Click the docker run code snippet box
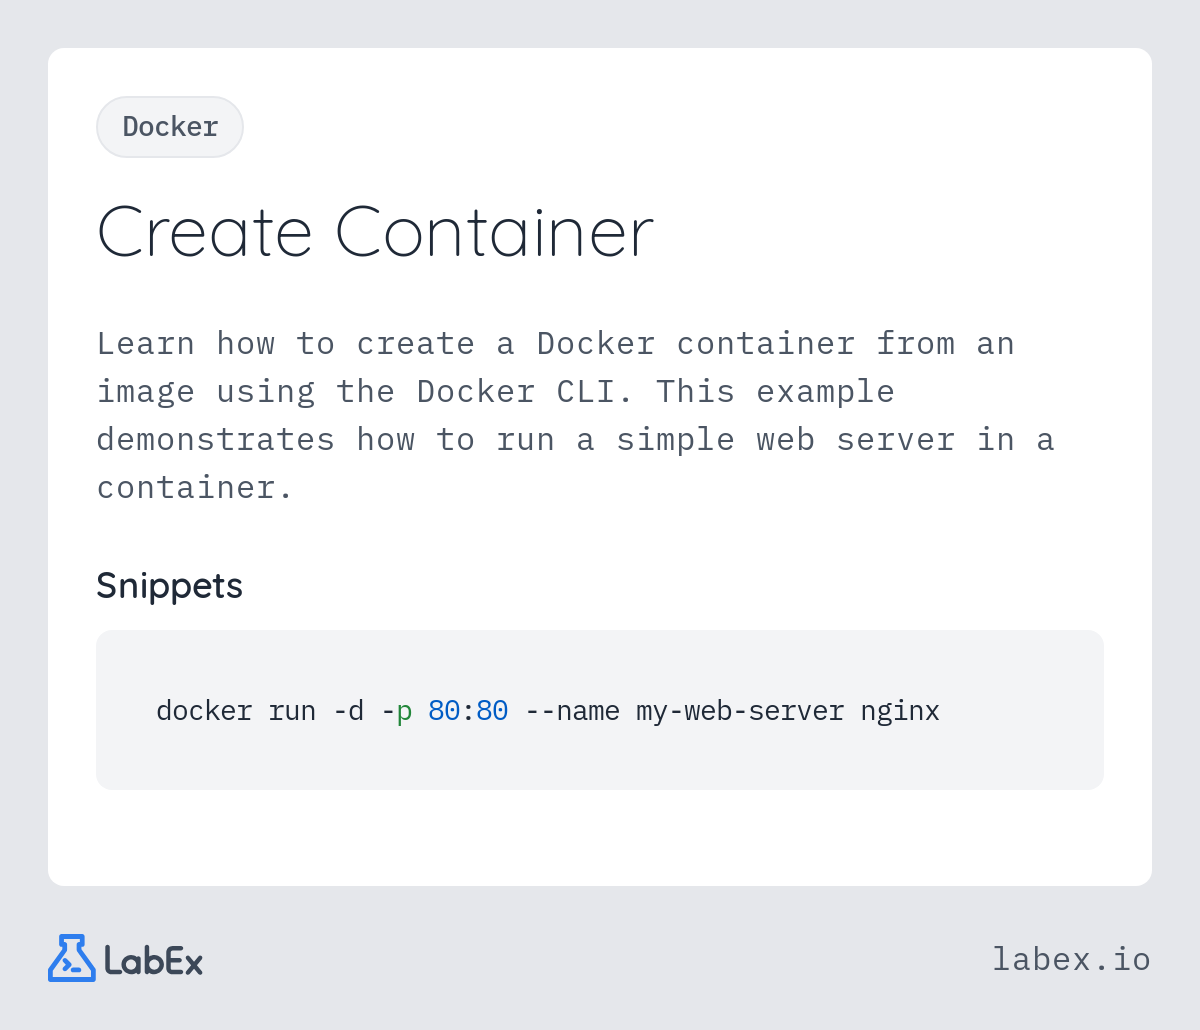The height and width of the screenshot is (1030, 1200). [600, 710]
